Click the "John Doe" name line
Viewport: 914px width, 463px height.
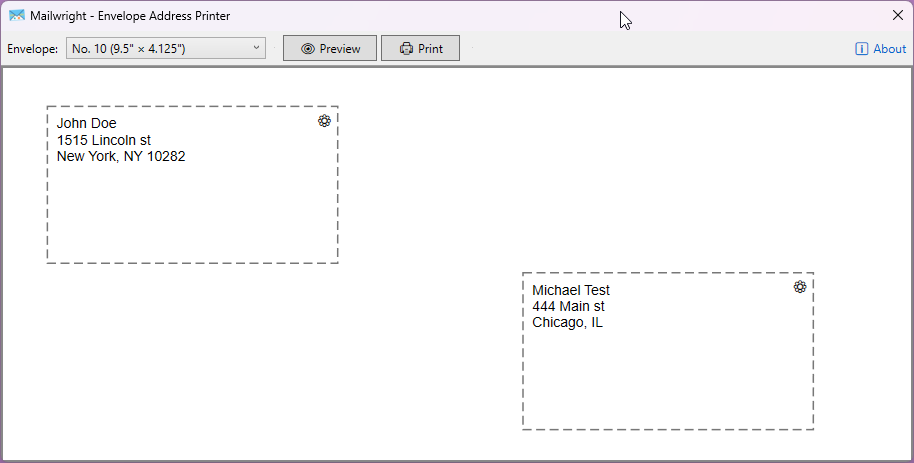click(x=86, y=123)
